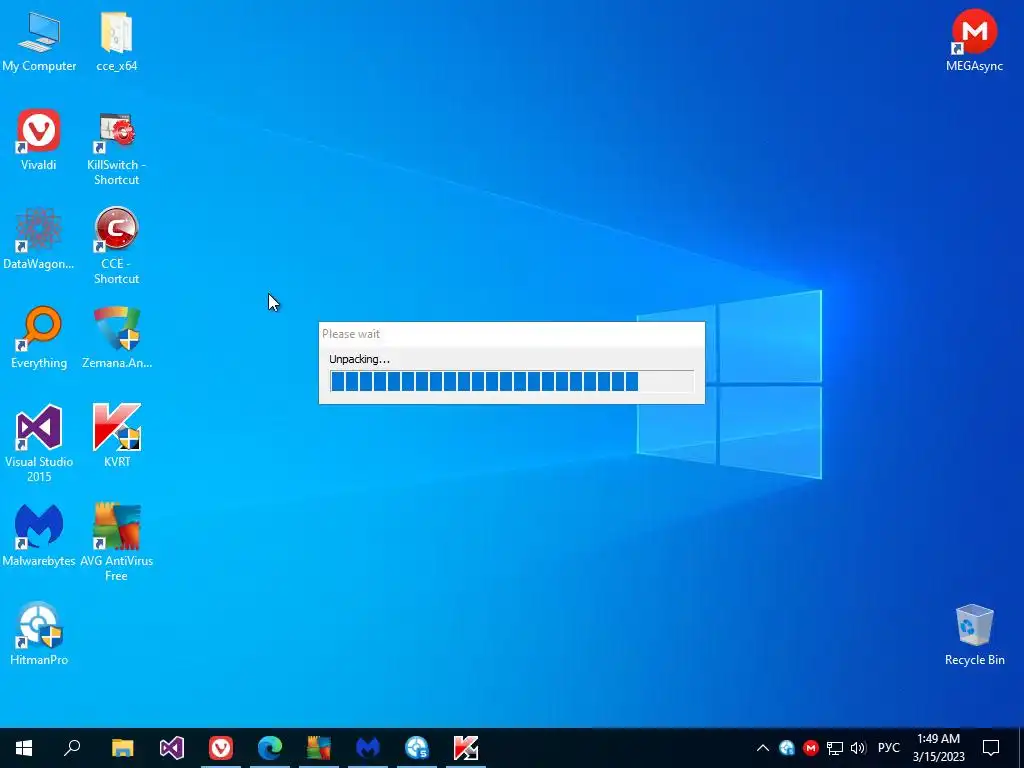This screenshot has height=768, width=1024.
Task: Select the KVRT desktop icon
Action: coord(116,436)
